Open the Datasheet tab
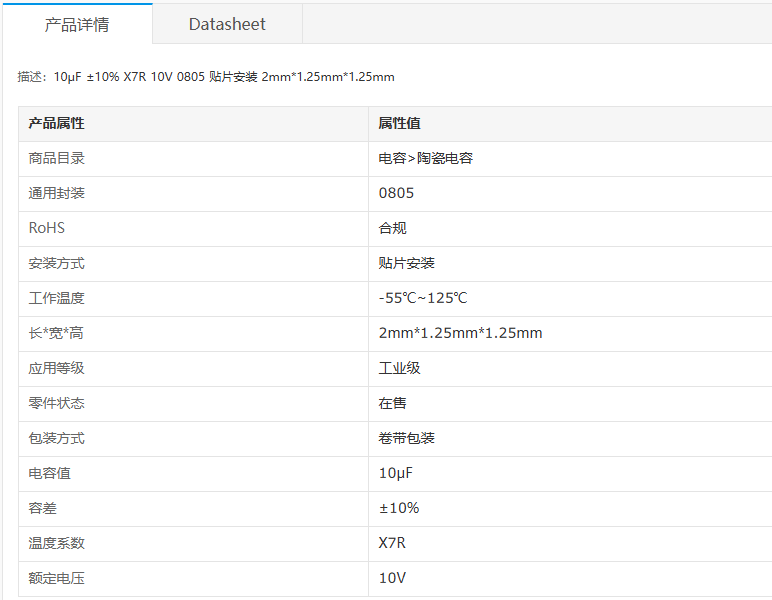This screenshot has width=772, height=600. click(x=227, y=24)
